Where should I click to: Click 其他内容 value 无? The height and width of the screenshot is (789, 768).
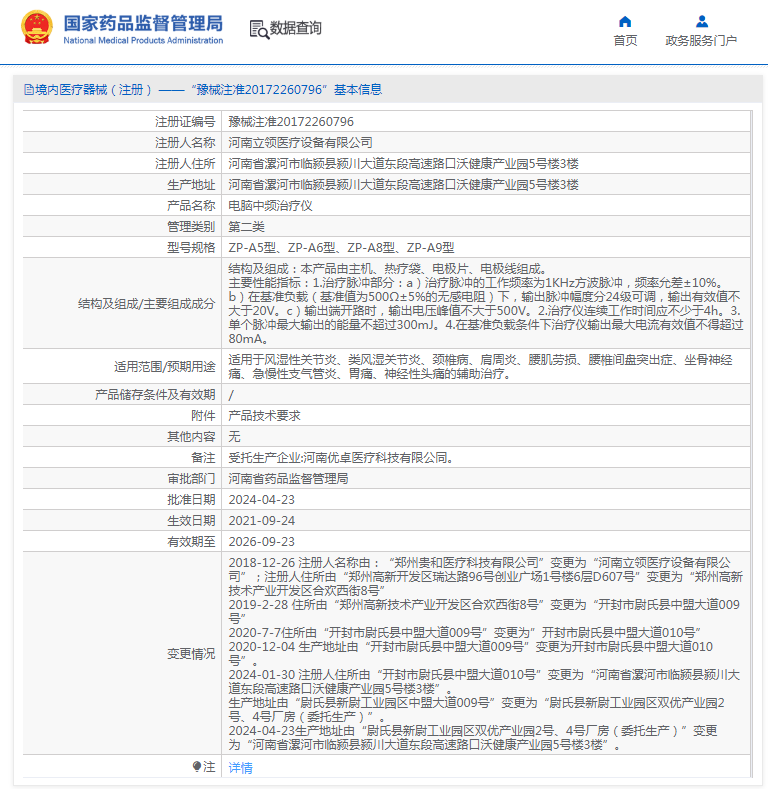pyautogui.click(x=234, y=436)
